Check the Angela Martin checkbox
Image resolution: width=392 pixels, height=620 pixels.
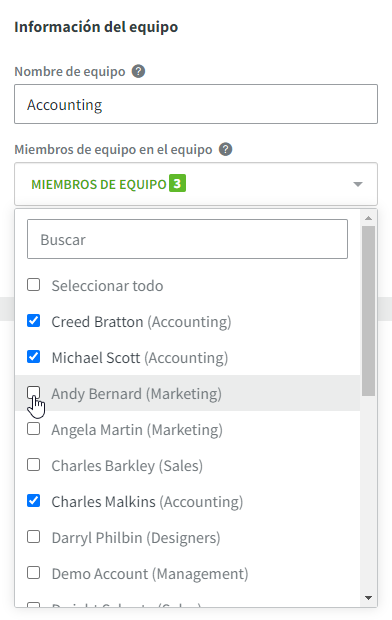34,429
